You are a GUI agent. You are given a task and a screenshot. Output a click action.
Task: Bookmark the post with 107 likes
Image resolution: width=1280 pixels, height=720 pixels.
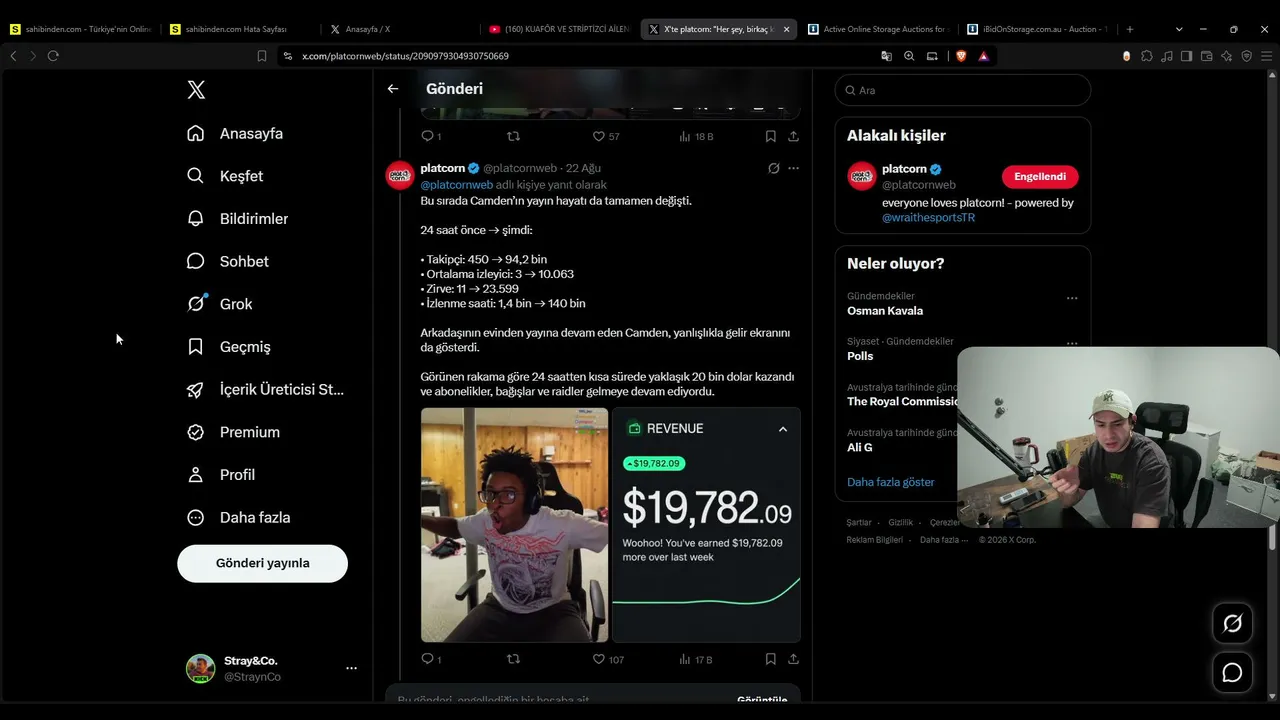(x=771, y=659)
